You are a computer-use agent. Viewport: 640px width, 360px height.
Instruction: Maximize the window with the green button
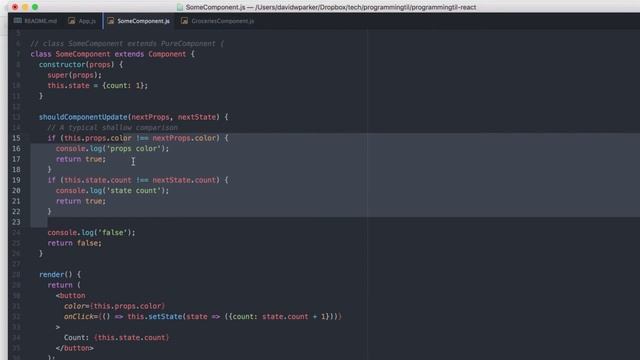coord(35,7)
